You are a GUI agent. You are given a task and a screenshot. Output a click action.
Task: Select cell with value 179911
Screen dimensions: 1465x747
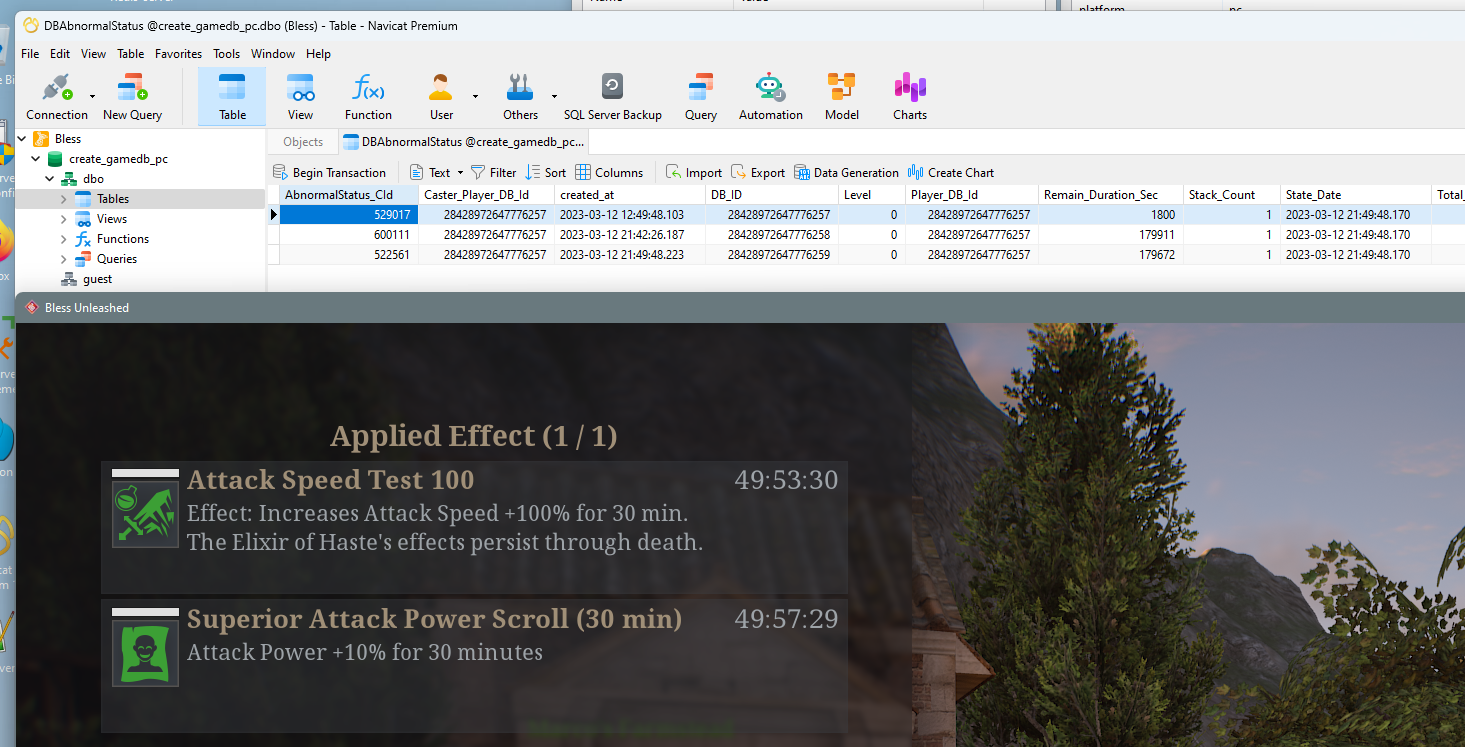[x=1110, y=234]
